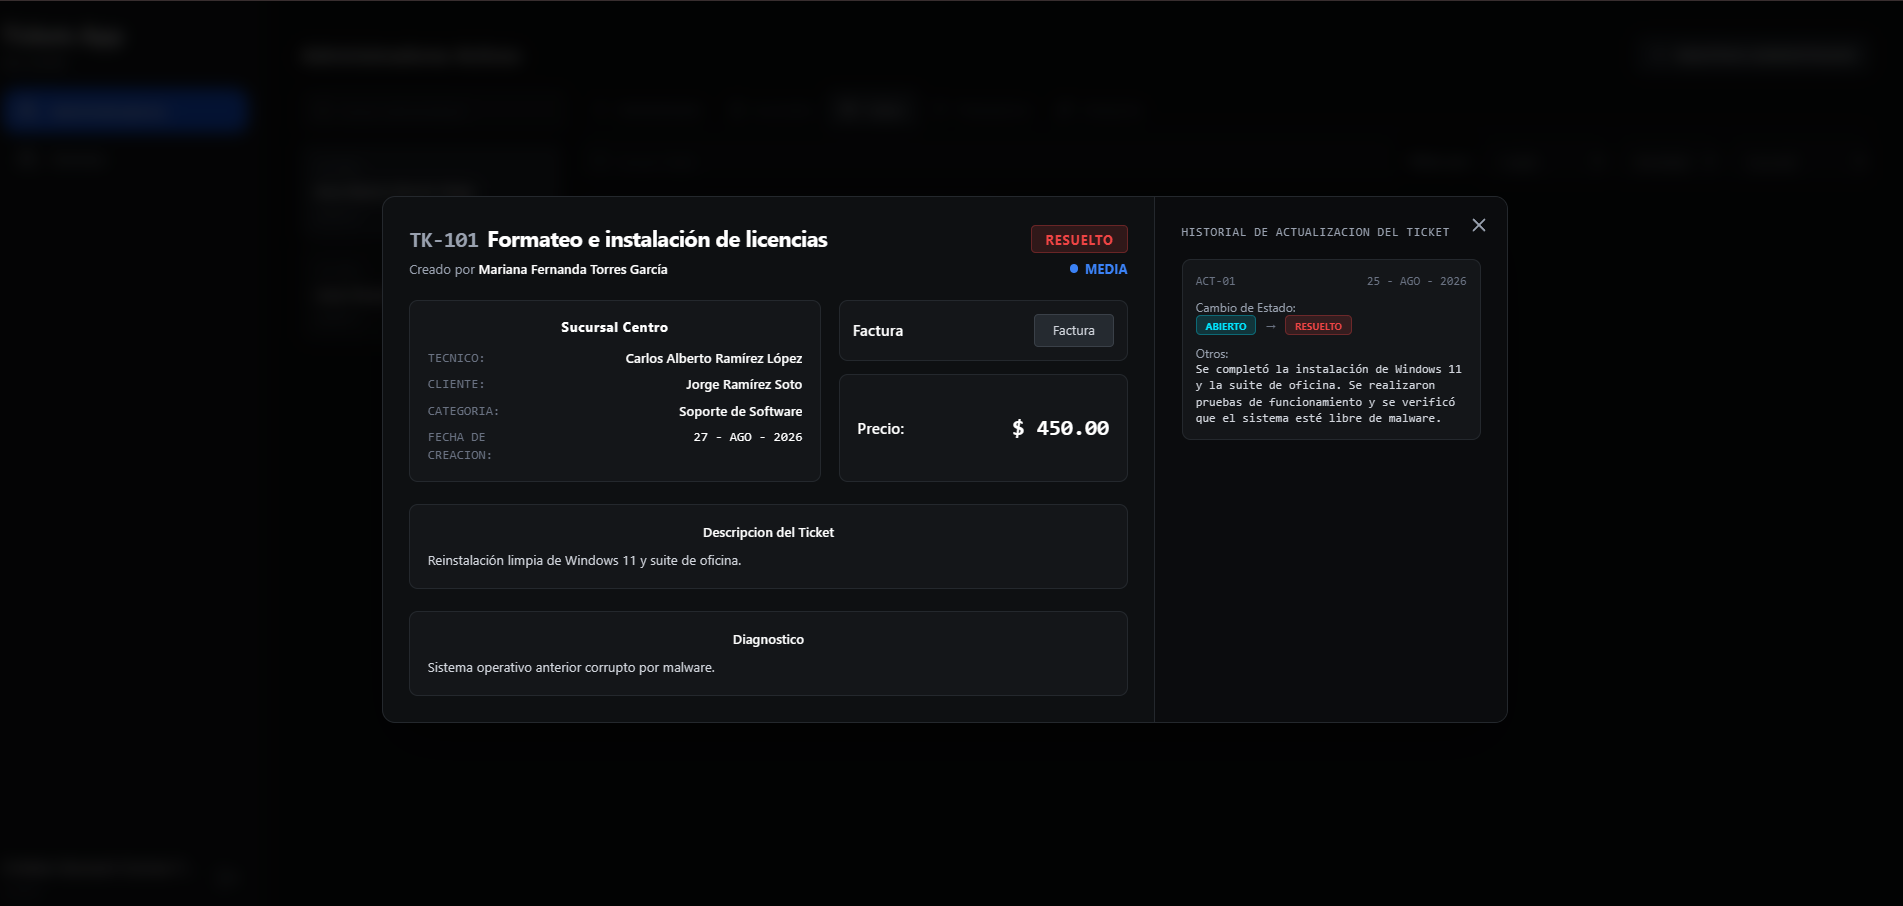The width and height of the screenshot is (1903, 906).
Task: Close the ticket detail dialog
Action: click(1479, 225)
